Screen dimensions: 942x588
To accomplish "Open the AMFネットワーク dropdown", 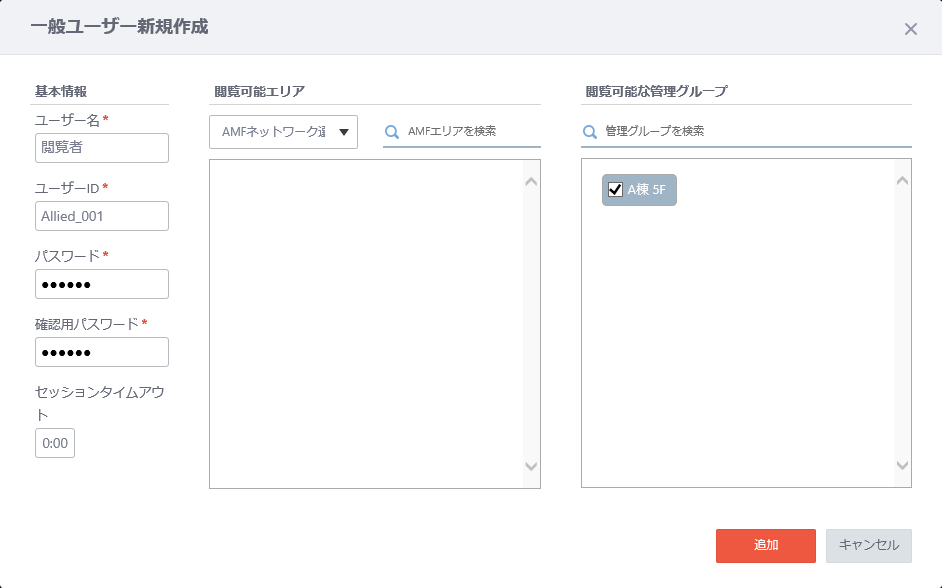I will (284, 132).
